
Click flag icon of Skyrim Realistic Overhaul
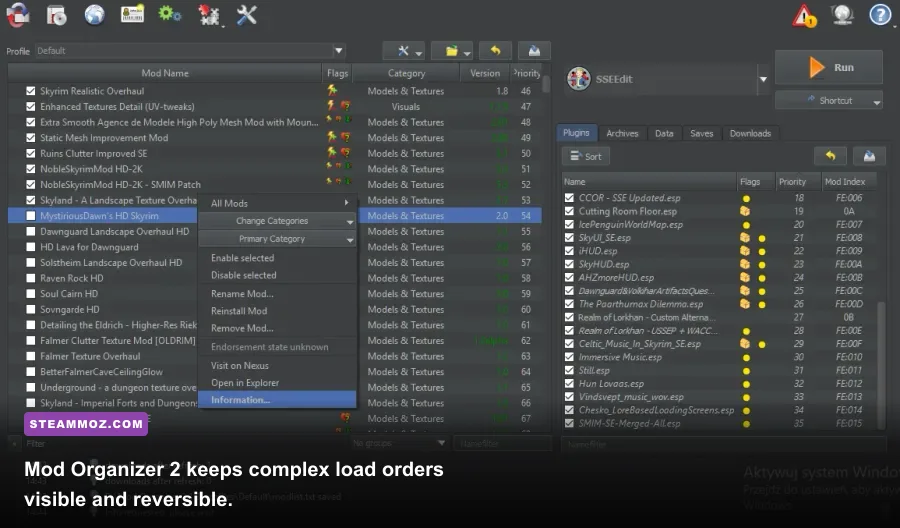click(332, 90)
